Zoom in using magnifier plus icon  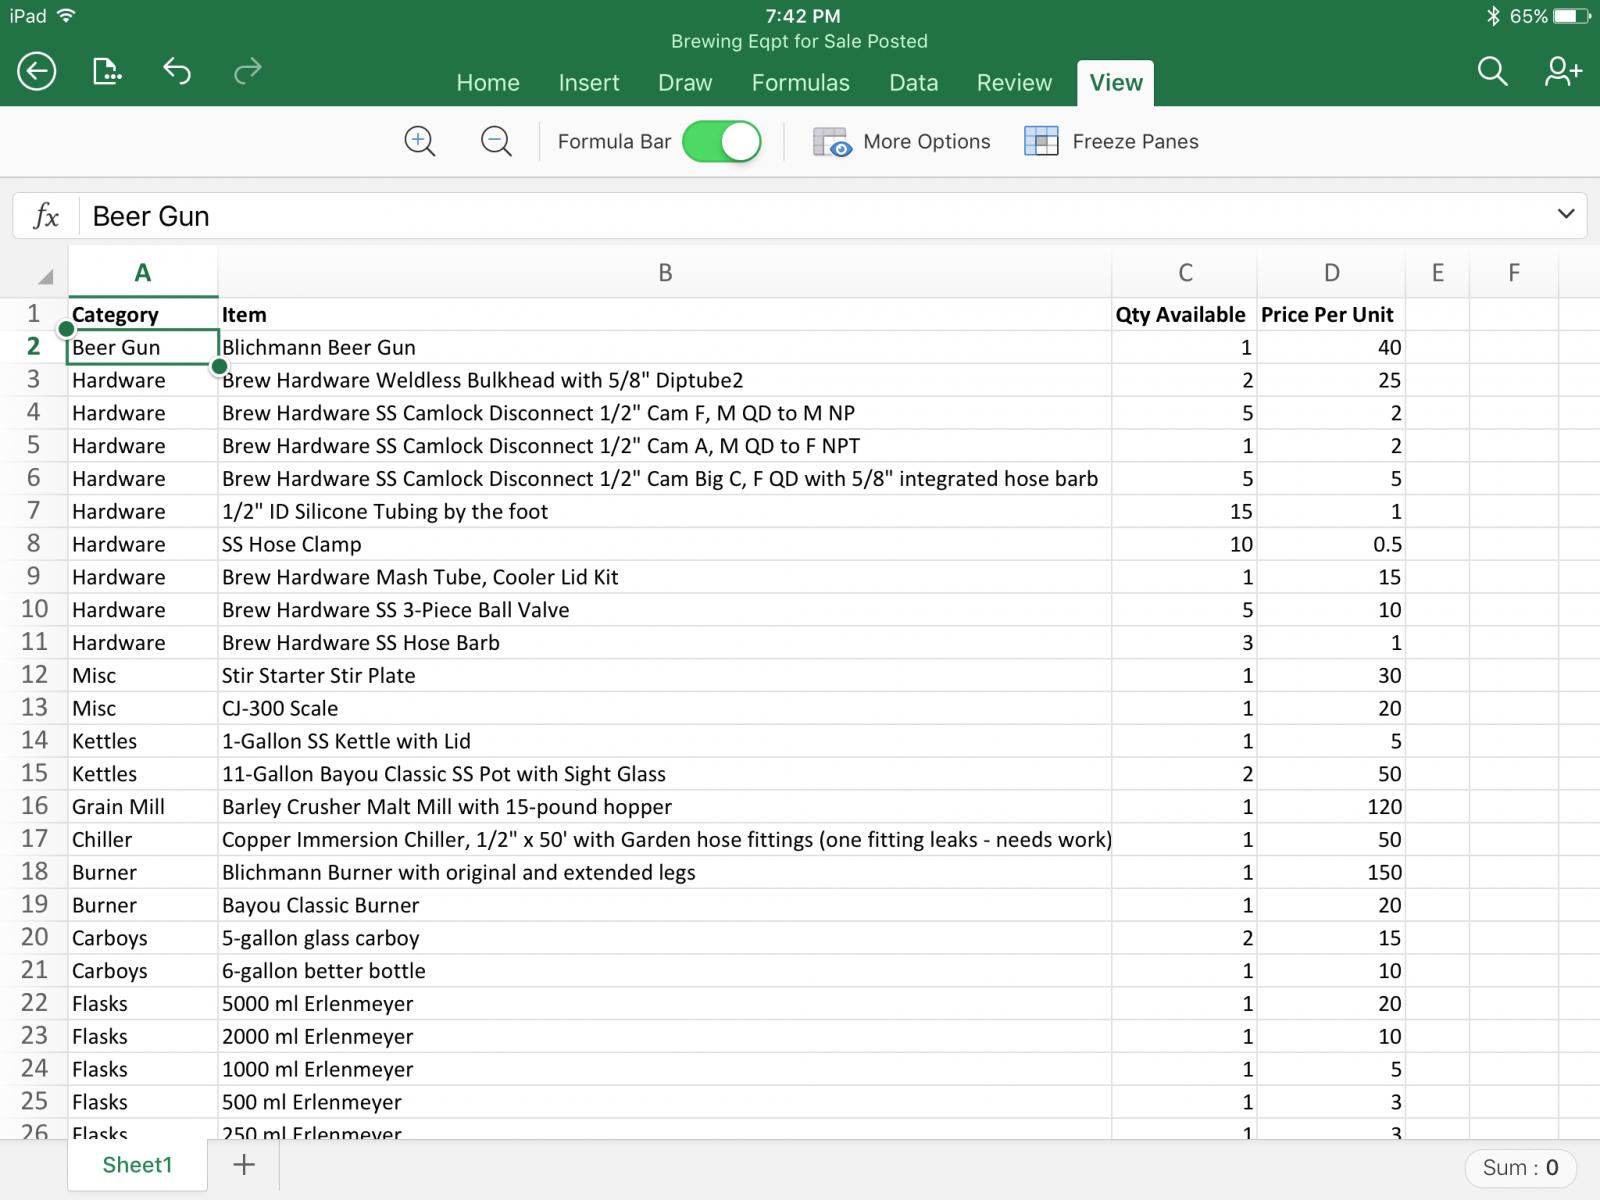(x=419, y=142)
